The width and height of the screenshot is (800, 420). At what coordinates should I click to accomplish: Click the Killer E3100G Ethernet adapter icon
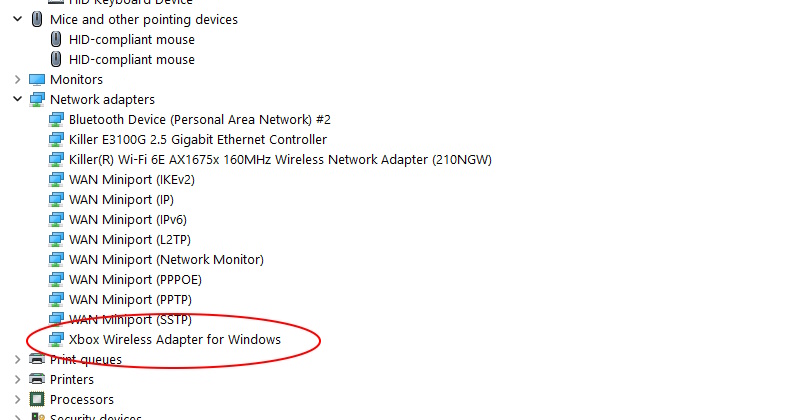(56, 139)
